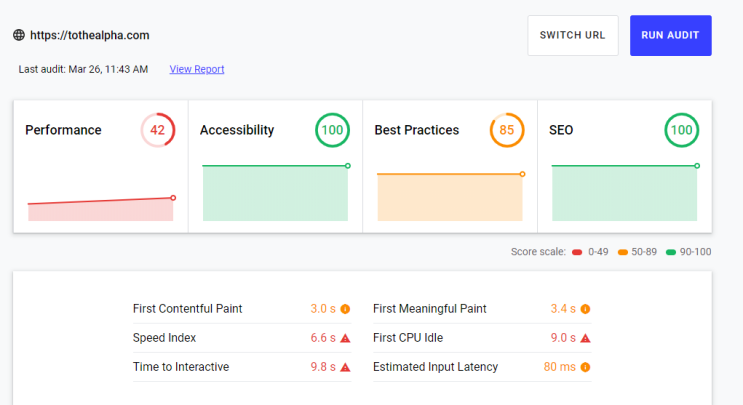This screenshot has height=405, width=743.
Task: Click the SEO score circle showing 100
Action: point(681,130)
